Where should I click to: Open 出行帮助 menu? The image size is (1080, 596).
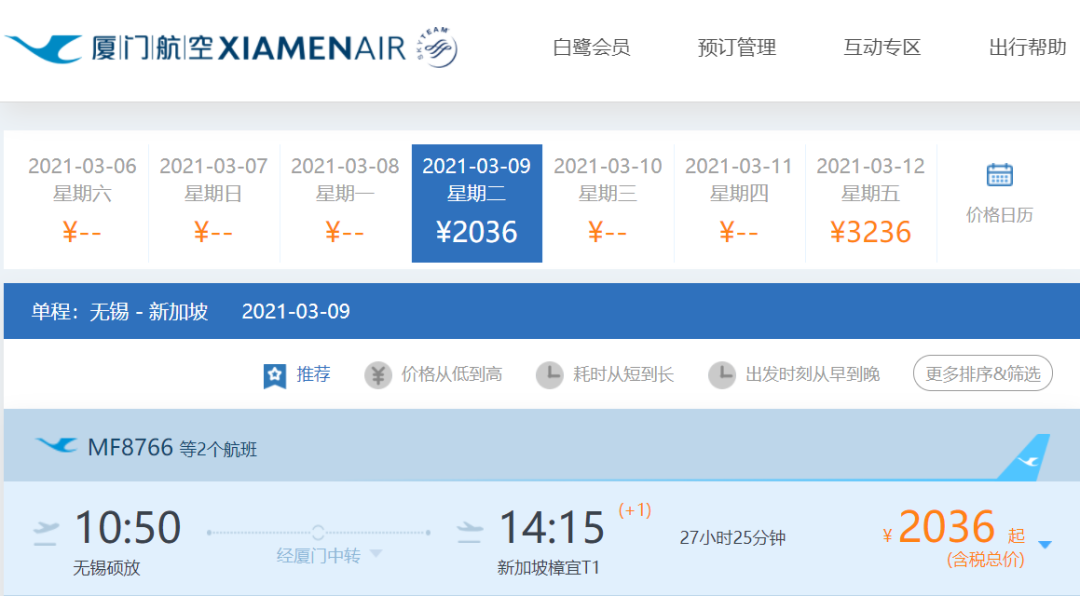point(1028,48)
